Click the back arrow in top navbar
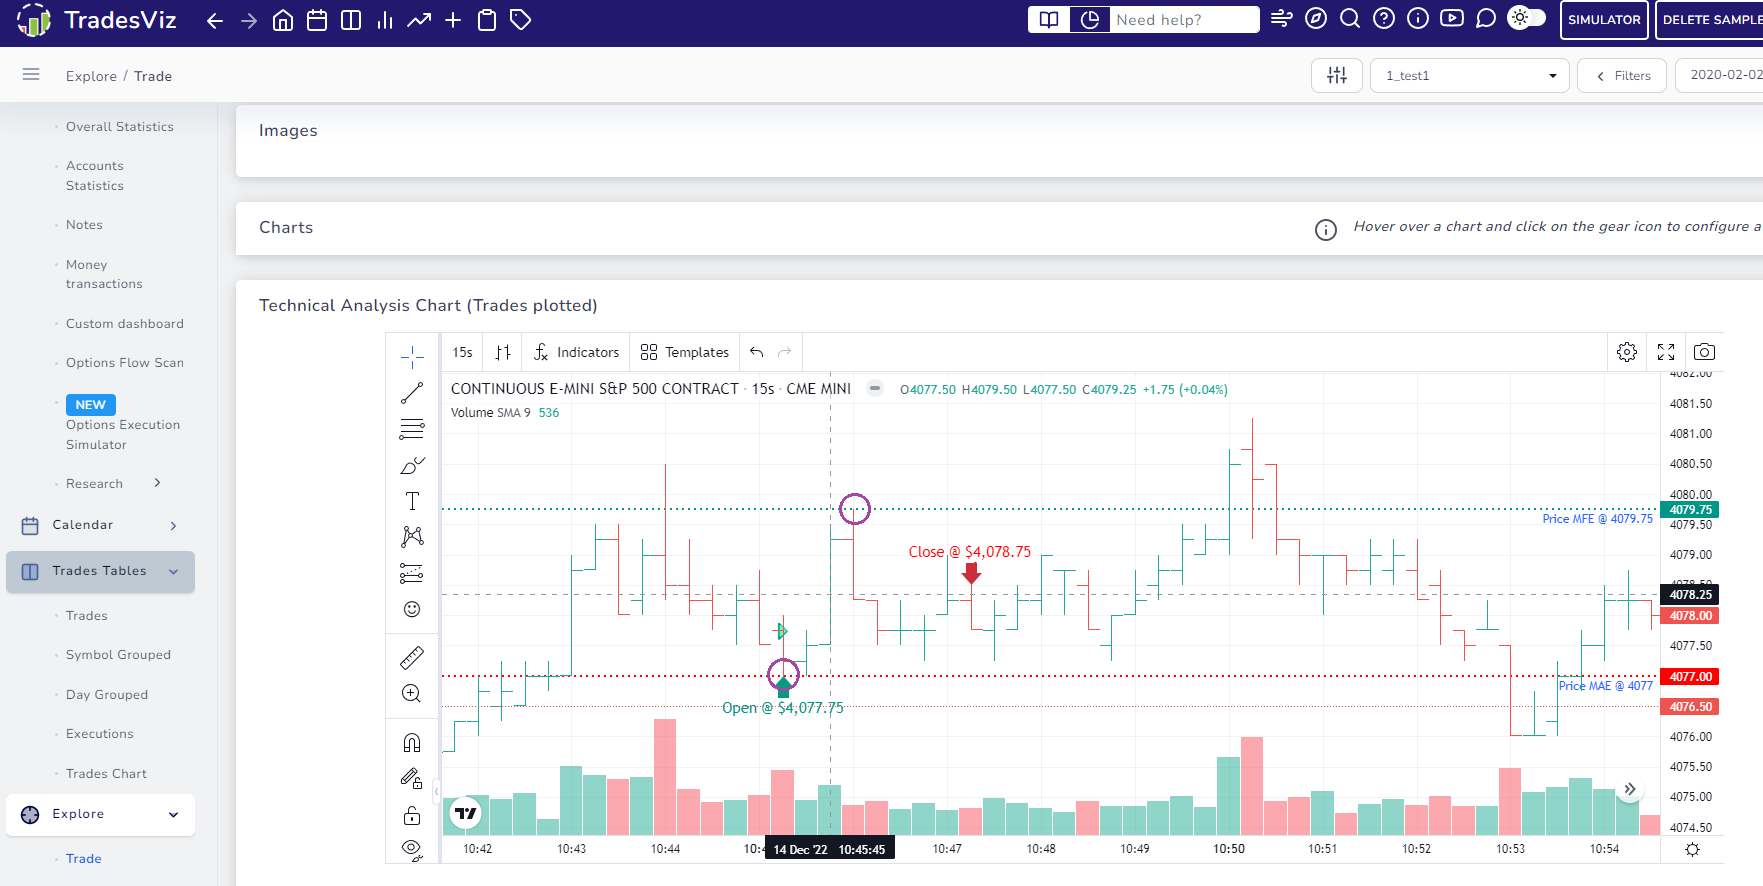 [214, 20]
